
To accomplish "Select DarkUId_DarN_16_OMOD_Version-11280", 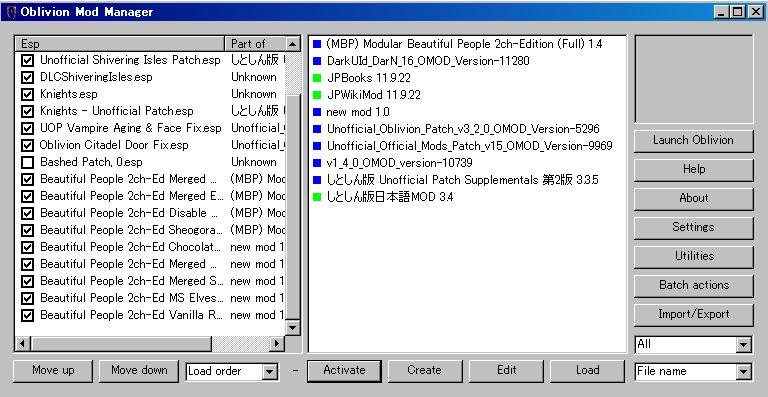I will (x=428, y=61).
